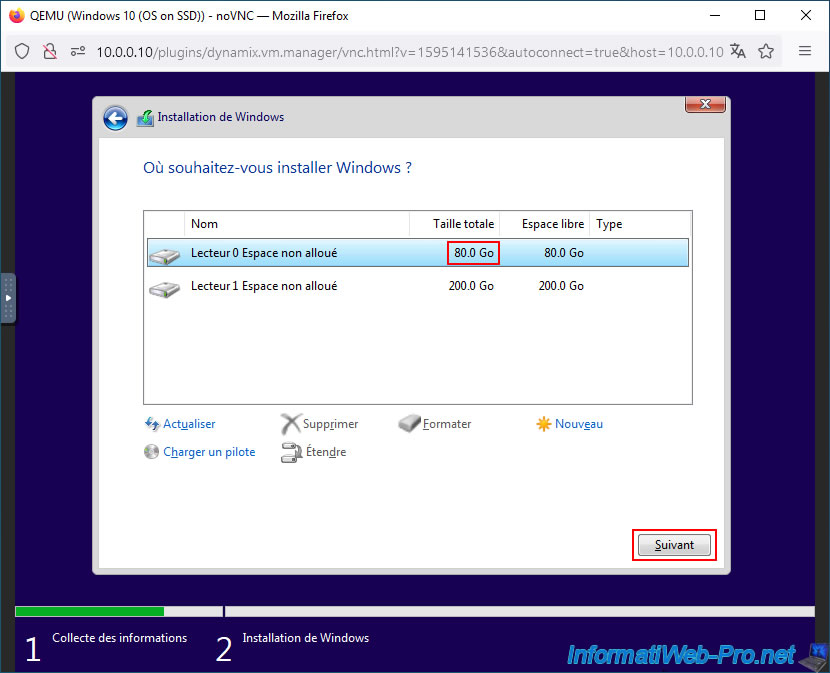Click the Actualiser refresh icon

pos(152,424)
